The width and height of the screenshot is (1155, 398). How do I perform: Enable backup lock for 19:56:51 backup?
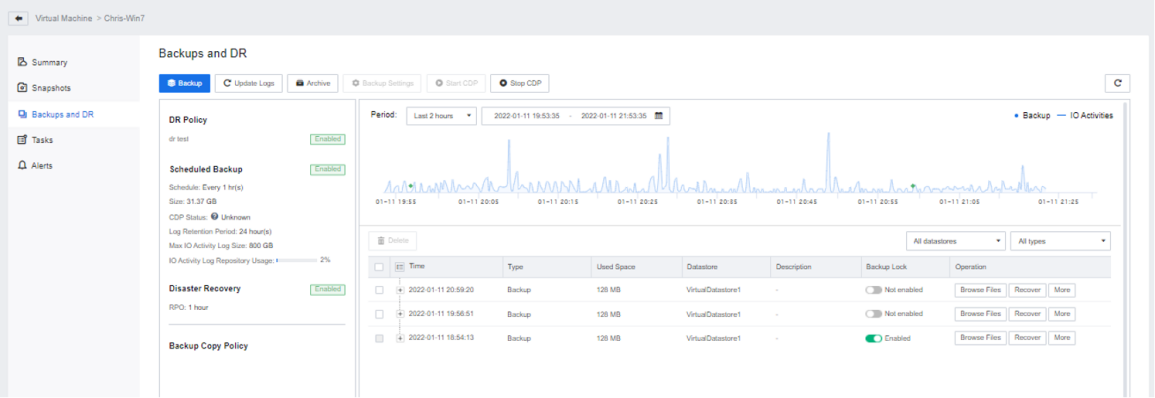[x=874, y=314]
